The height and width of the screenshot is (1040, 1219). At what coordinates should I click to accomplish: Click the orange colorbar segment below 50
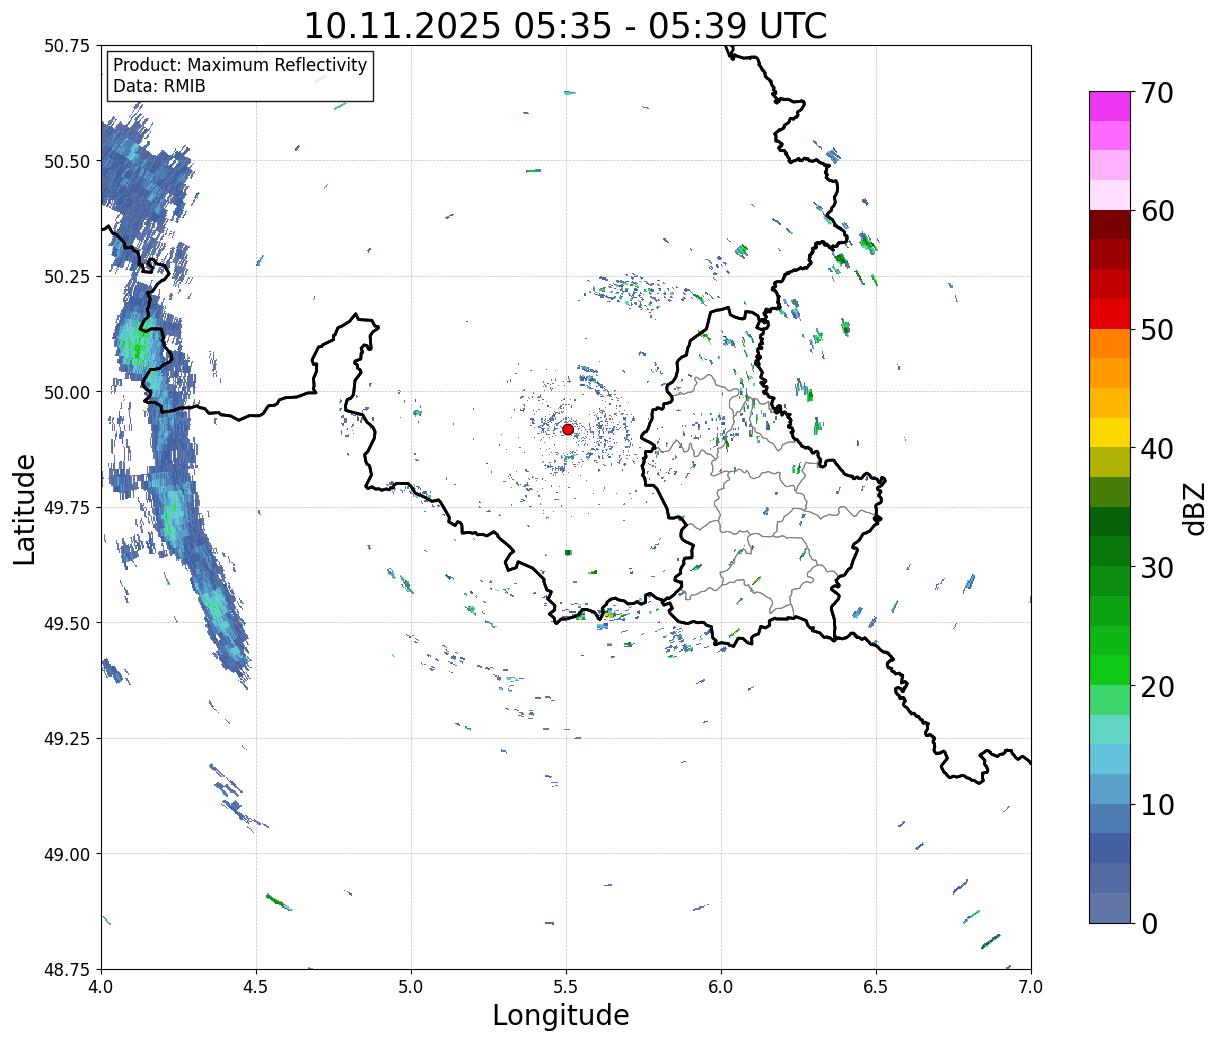(x=1110, y=343)
